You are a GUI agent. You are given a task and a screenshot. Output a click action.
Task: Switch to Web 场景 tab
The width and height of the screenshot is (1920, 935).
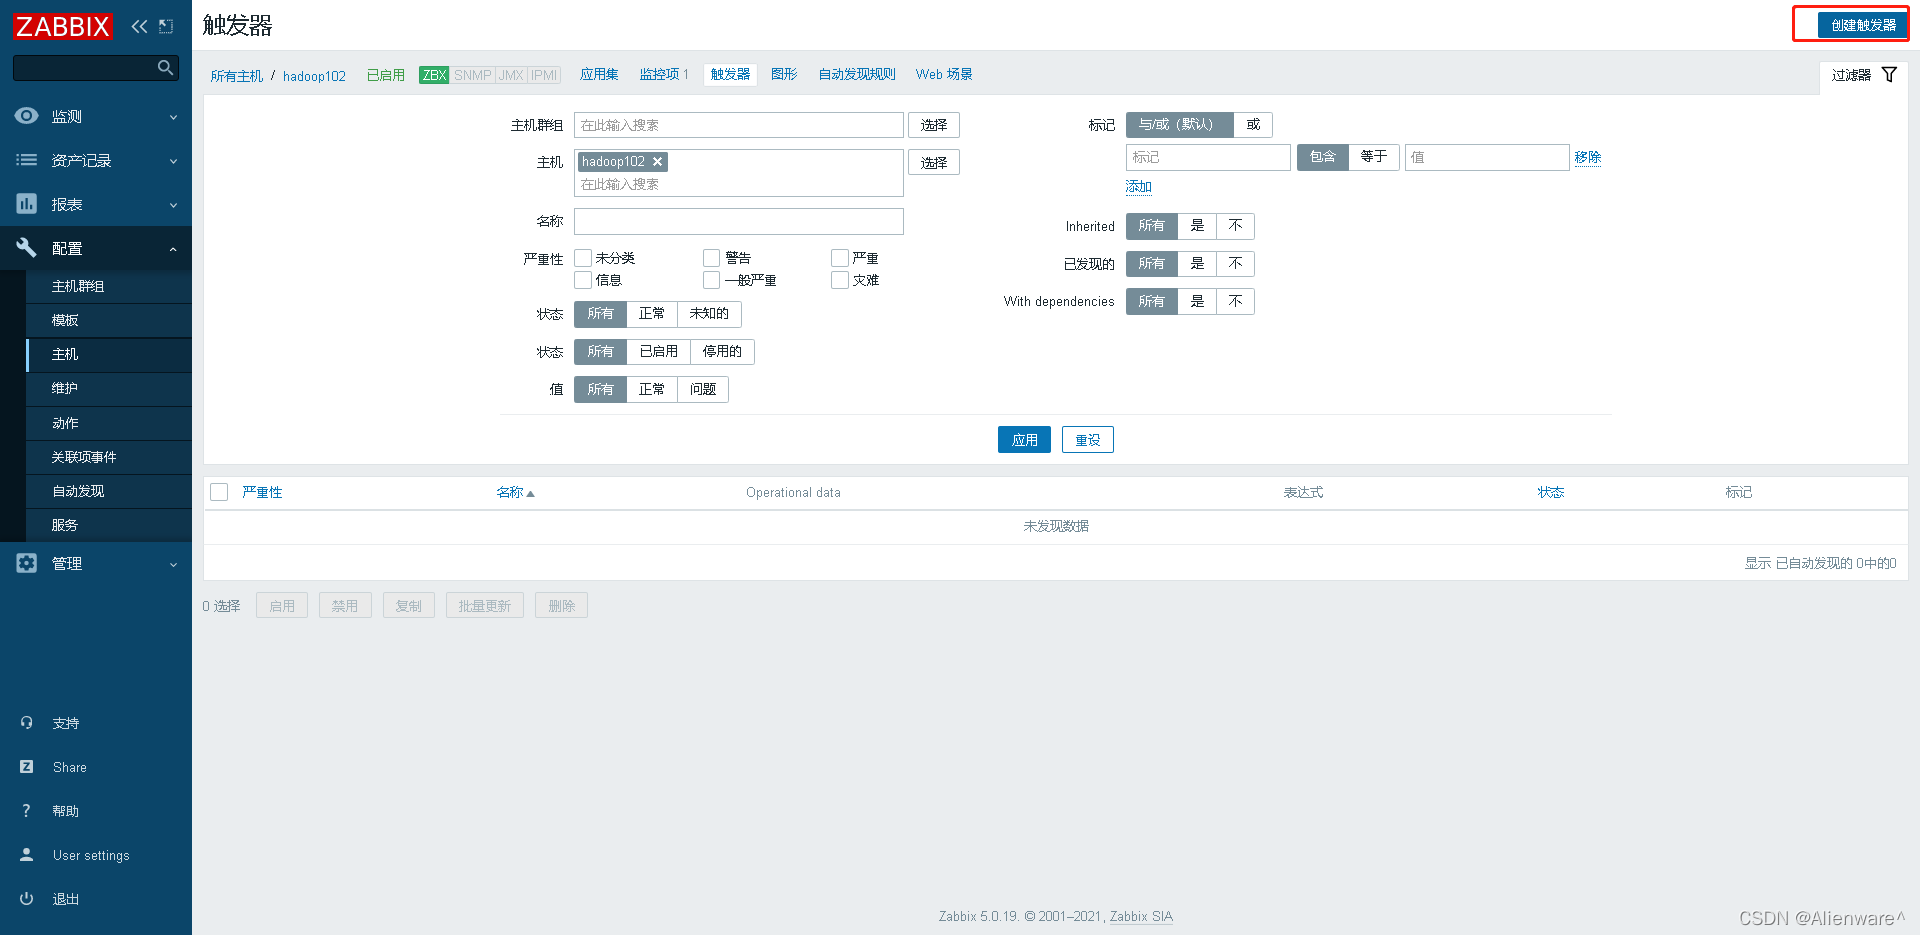pyautogui.click(x=944, y=75)
